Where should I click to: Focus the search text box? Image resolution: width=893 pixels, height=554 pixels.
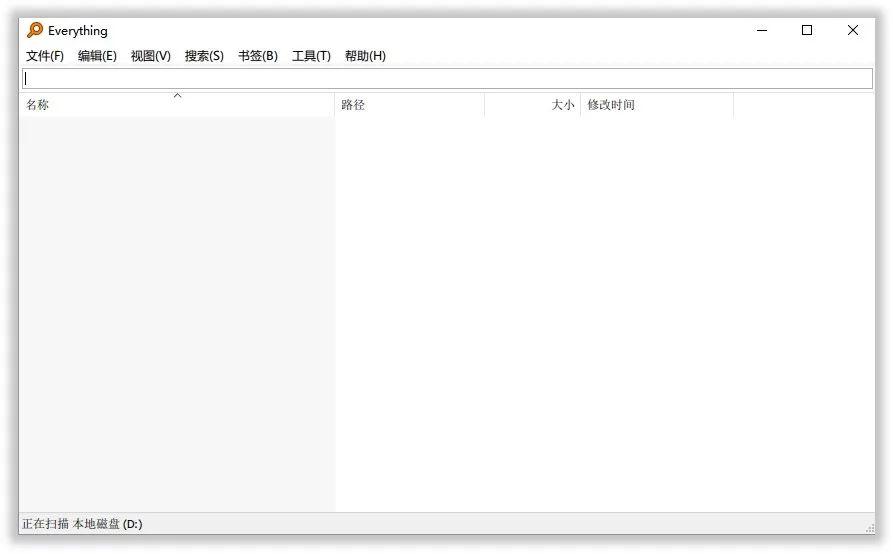[447, 79]
